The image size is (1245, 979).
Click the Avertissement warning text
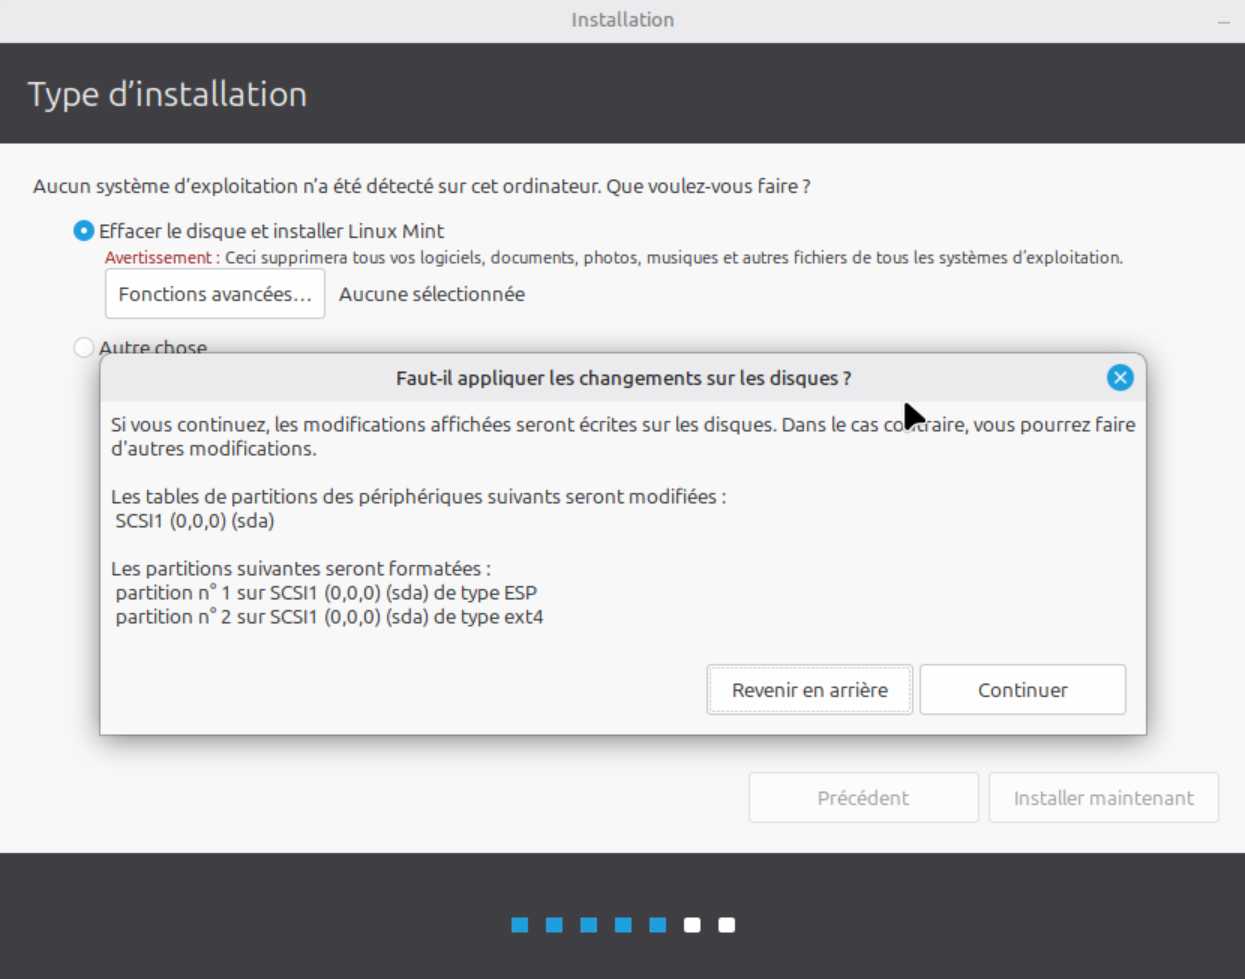[x=613, y=258]
